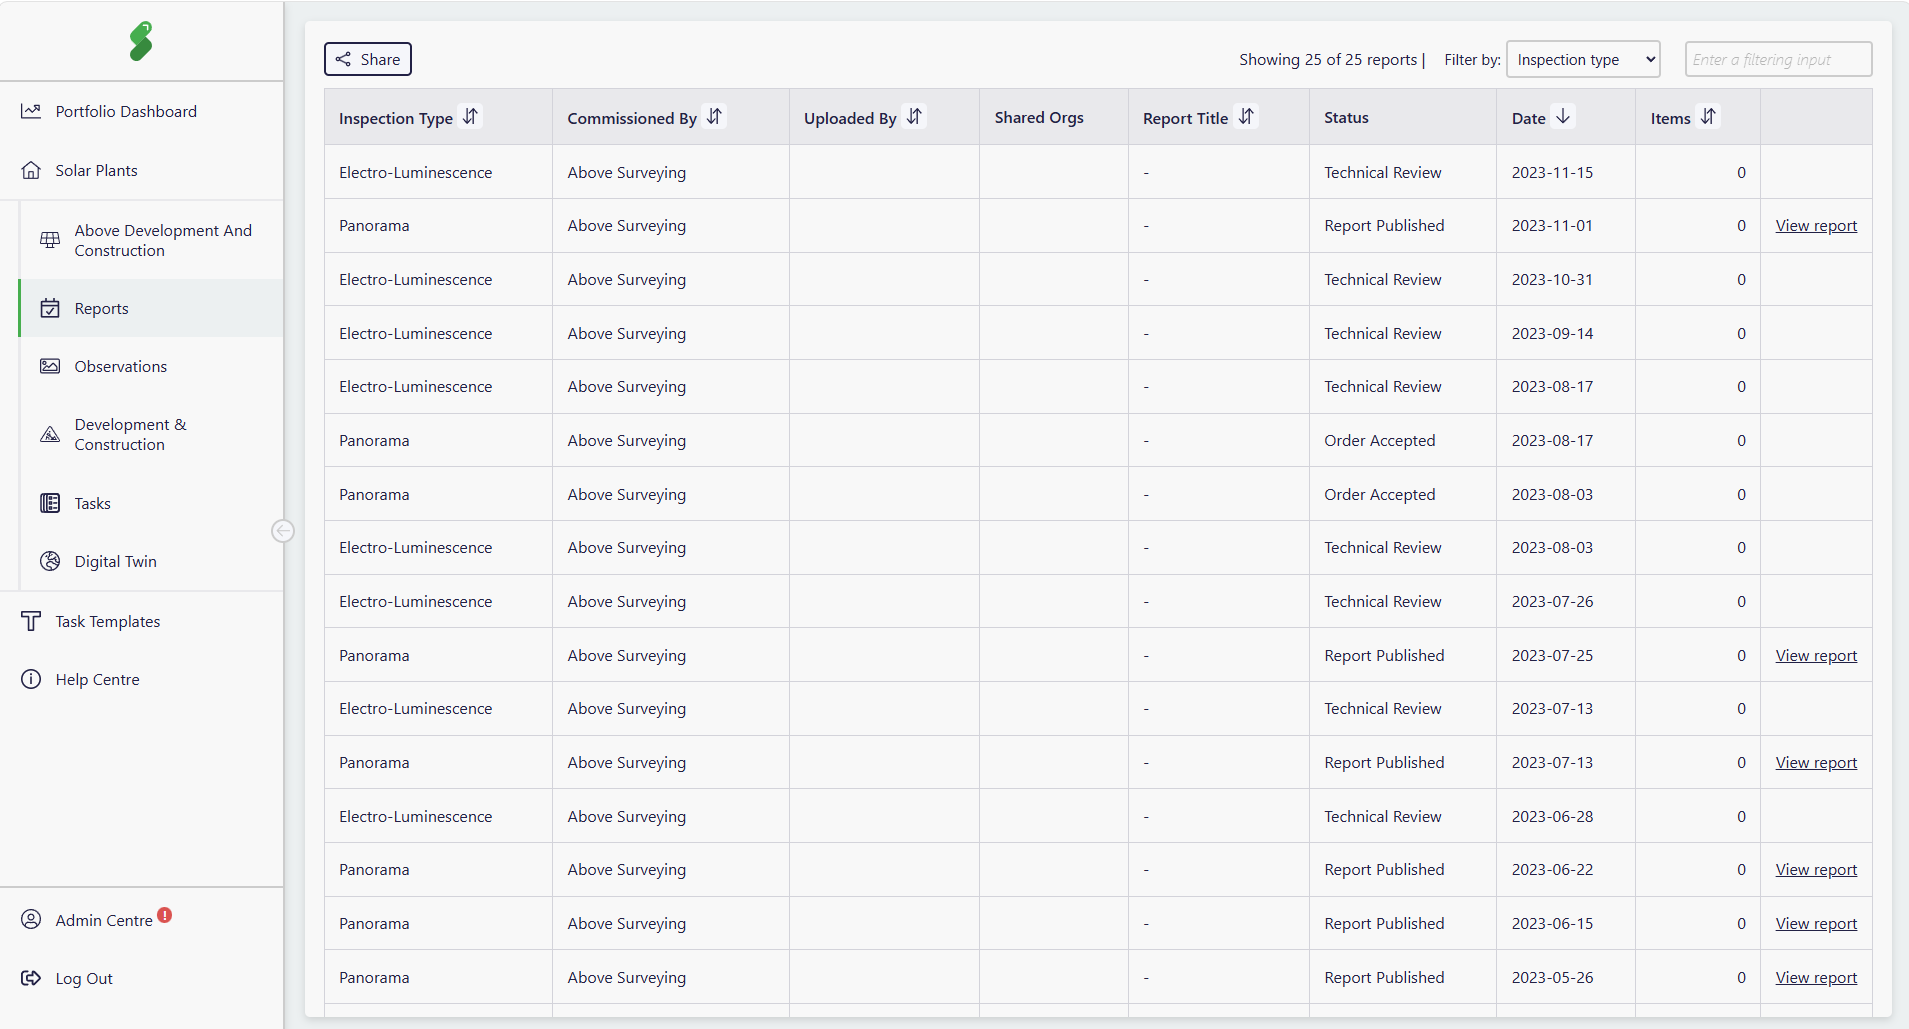This screenshot has height=1029, width=1909.
Task: Click Report Published status dated 2023-06-15
Action: tap(1384, 923)
